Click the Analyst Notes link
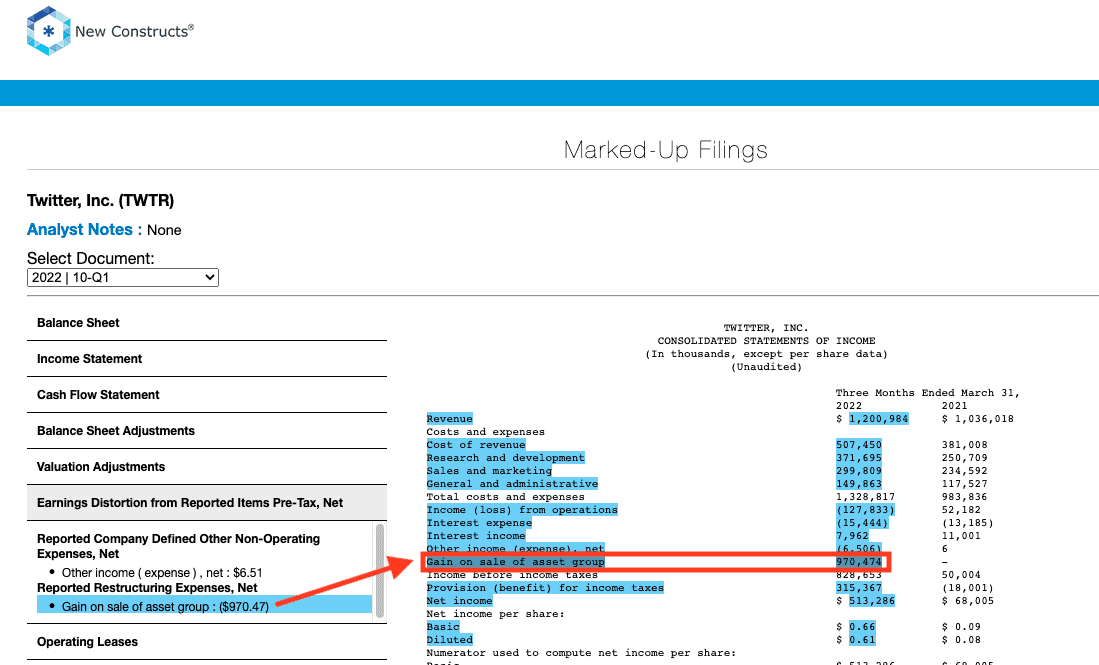The width and height of the screenshot is (1099, 665). 84,230
